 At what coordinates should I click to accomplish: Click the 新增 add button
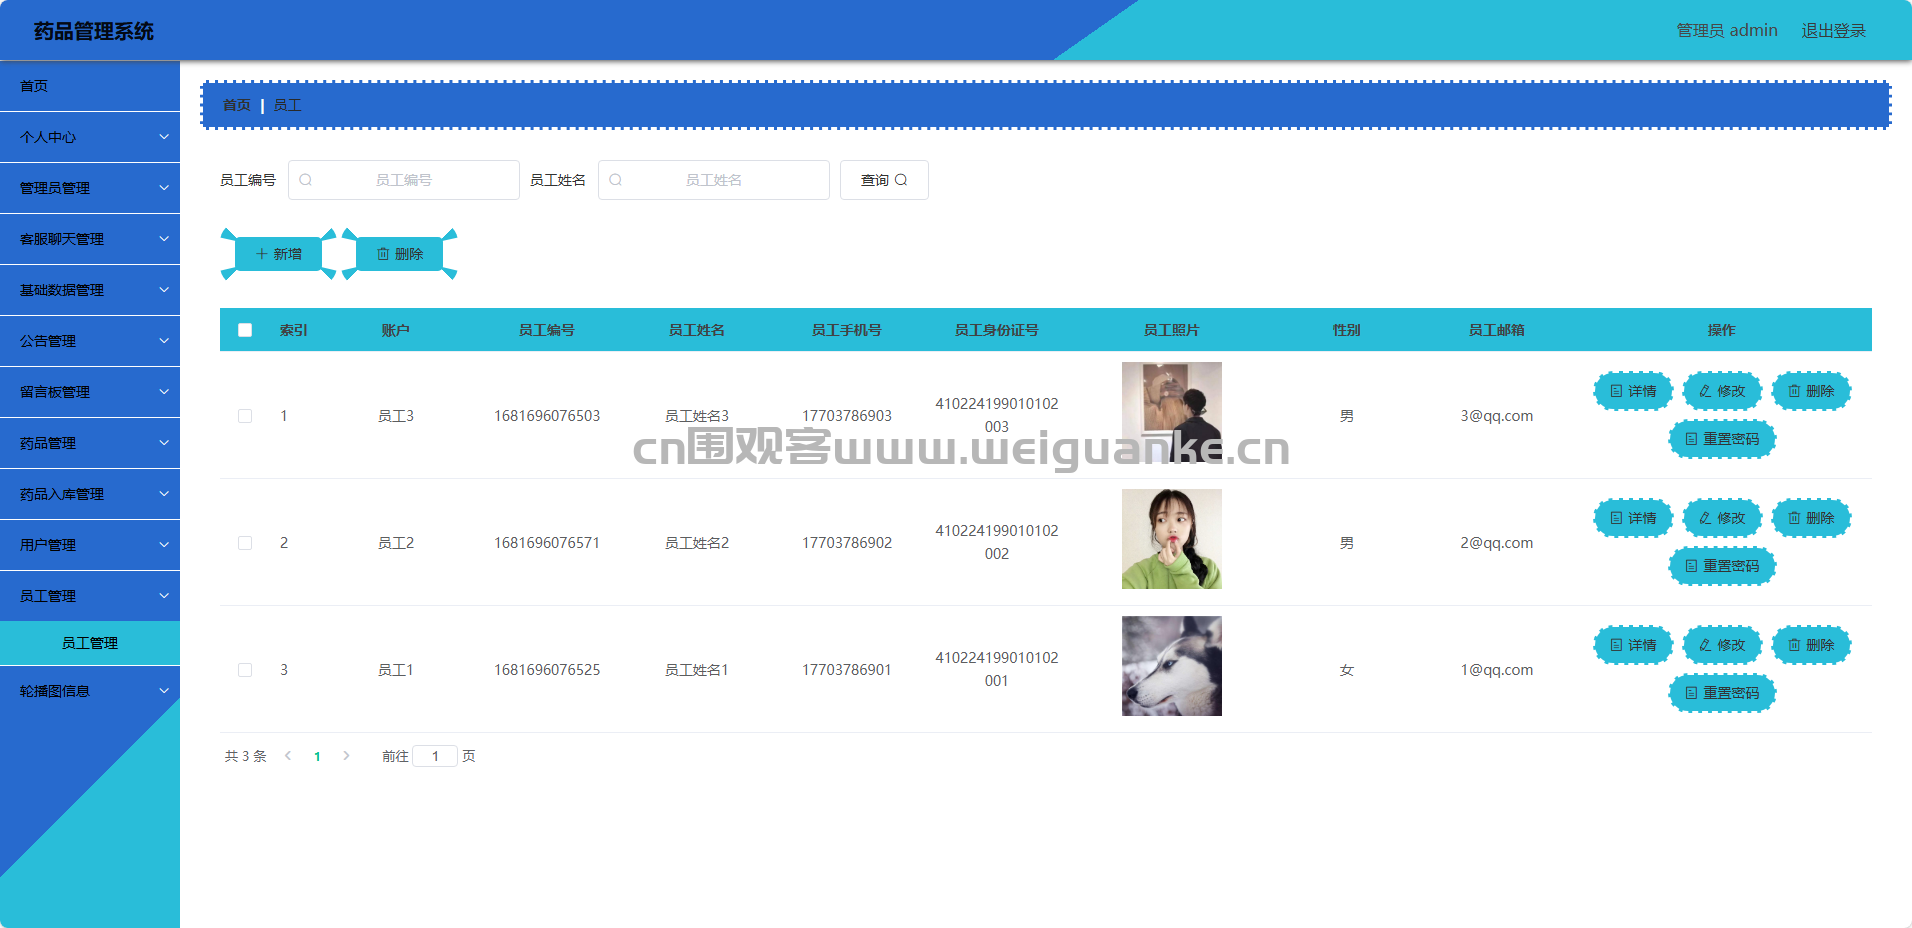[x=278, y=254]
